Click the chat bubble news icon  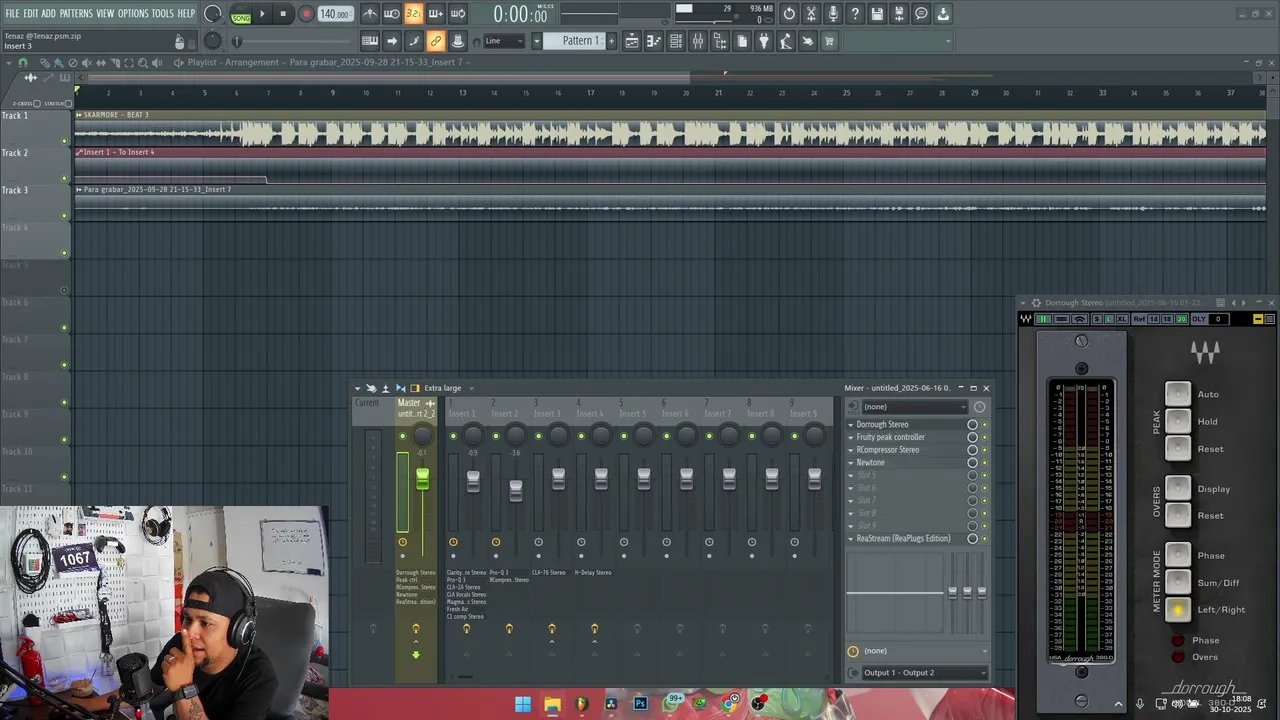point(921,14)
